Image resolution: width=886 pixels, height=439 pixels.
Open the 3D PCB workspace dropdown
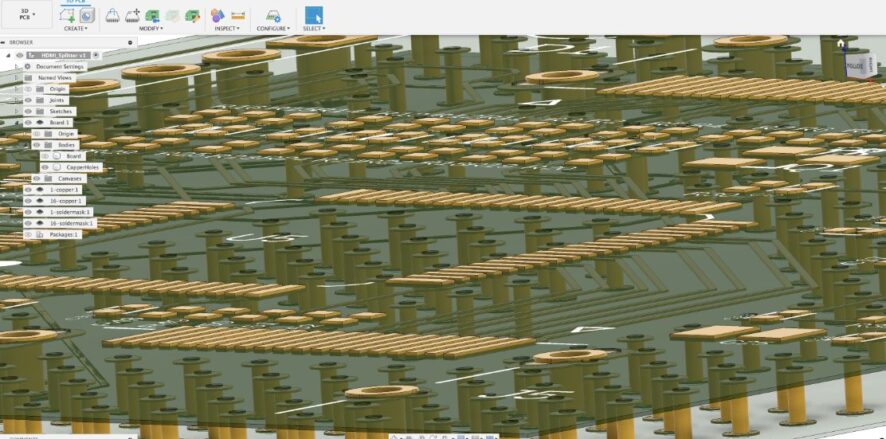click(25, 14)
